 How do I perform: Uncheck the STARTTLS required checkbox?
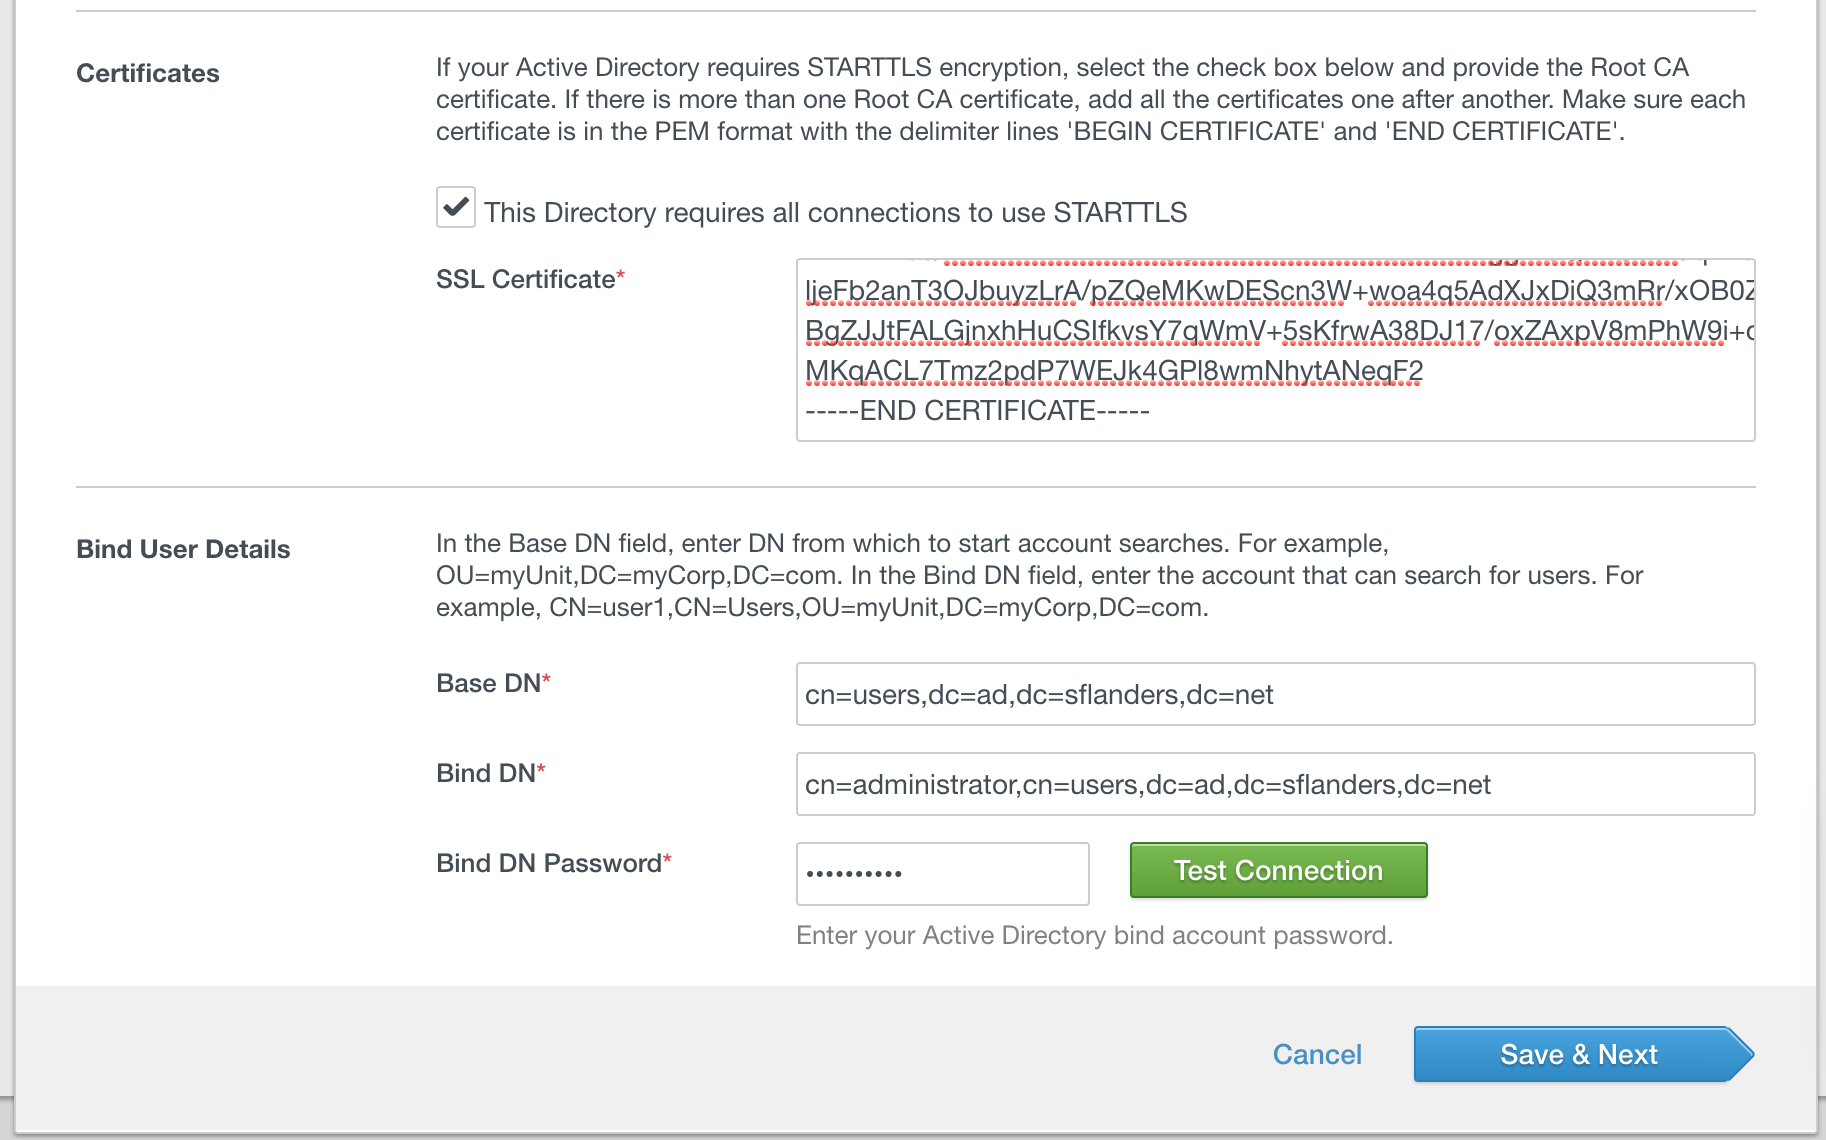(x=456, y=208)
